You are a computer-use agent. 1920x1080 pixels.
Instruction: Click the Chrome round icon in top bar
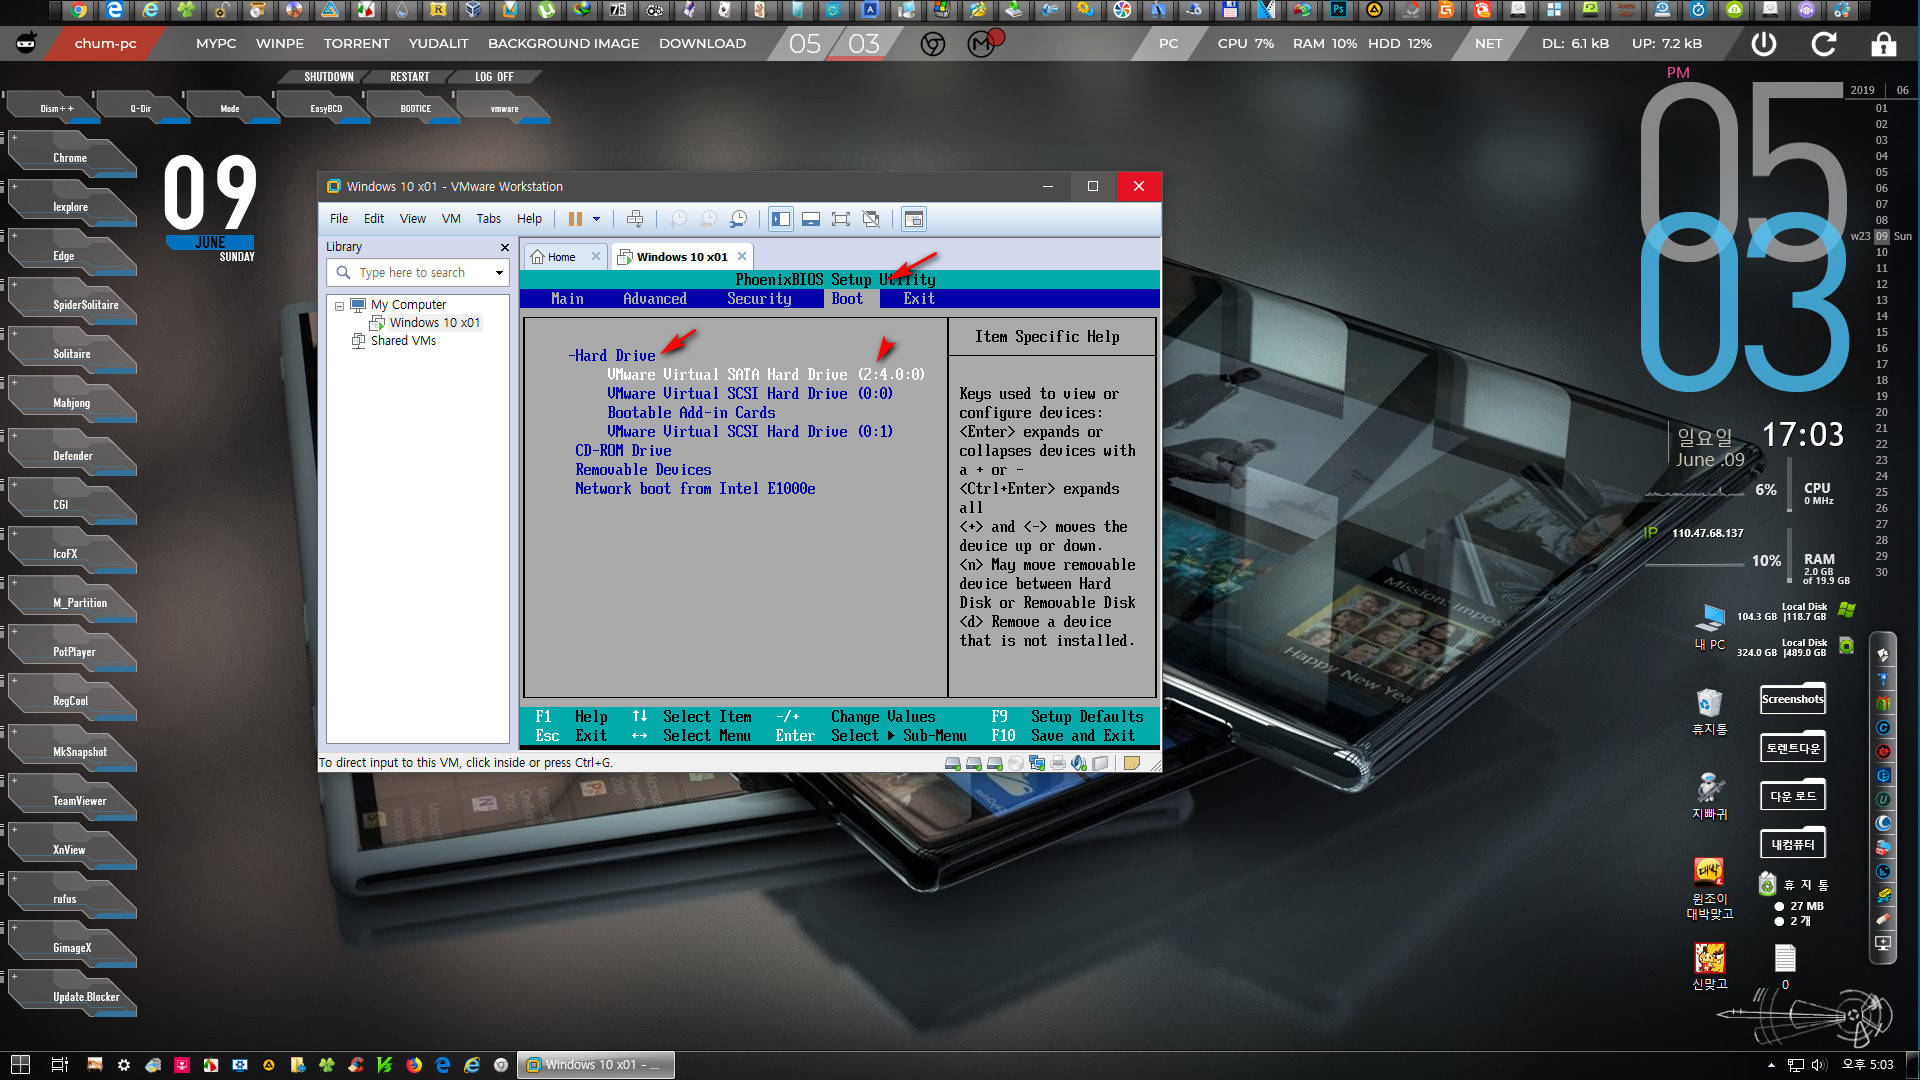933,44
